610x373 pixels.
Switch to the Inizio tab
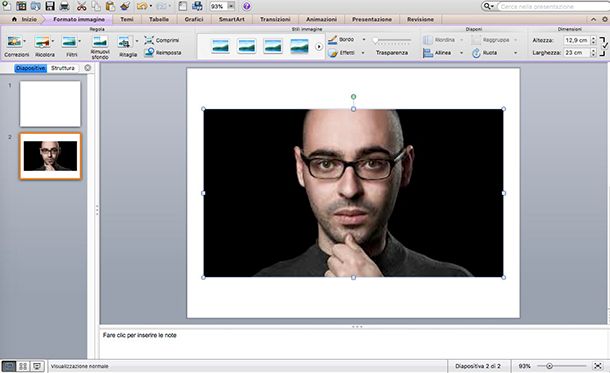(25, 19)
